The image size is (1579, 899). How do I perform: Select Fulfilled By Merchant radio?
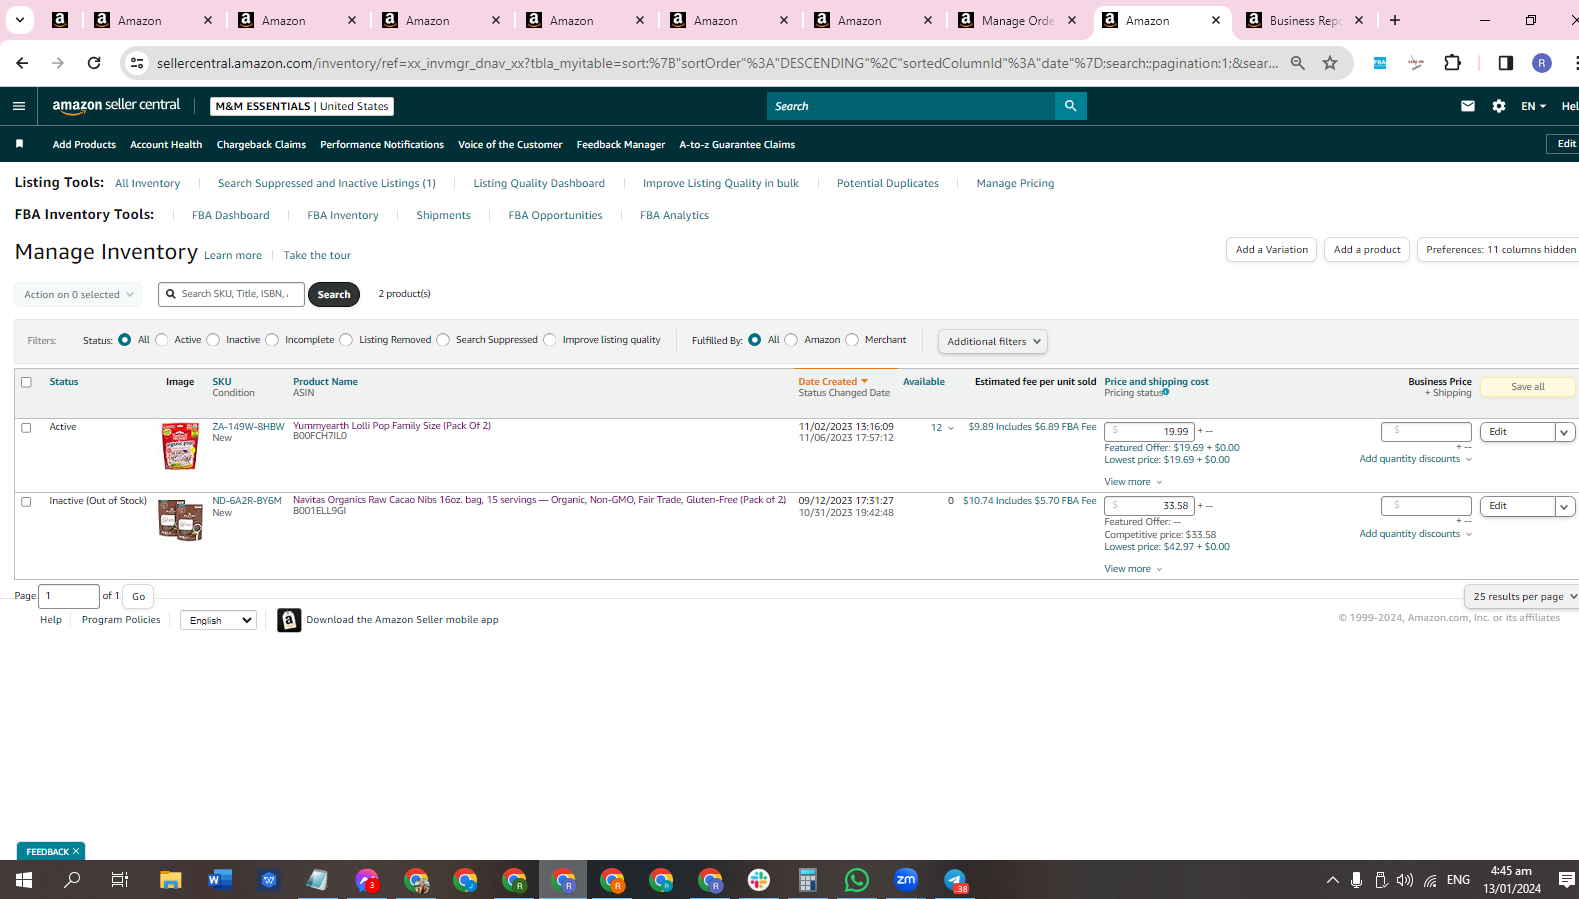click(852, 340)
